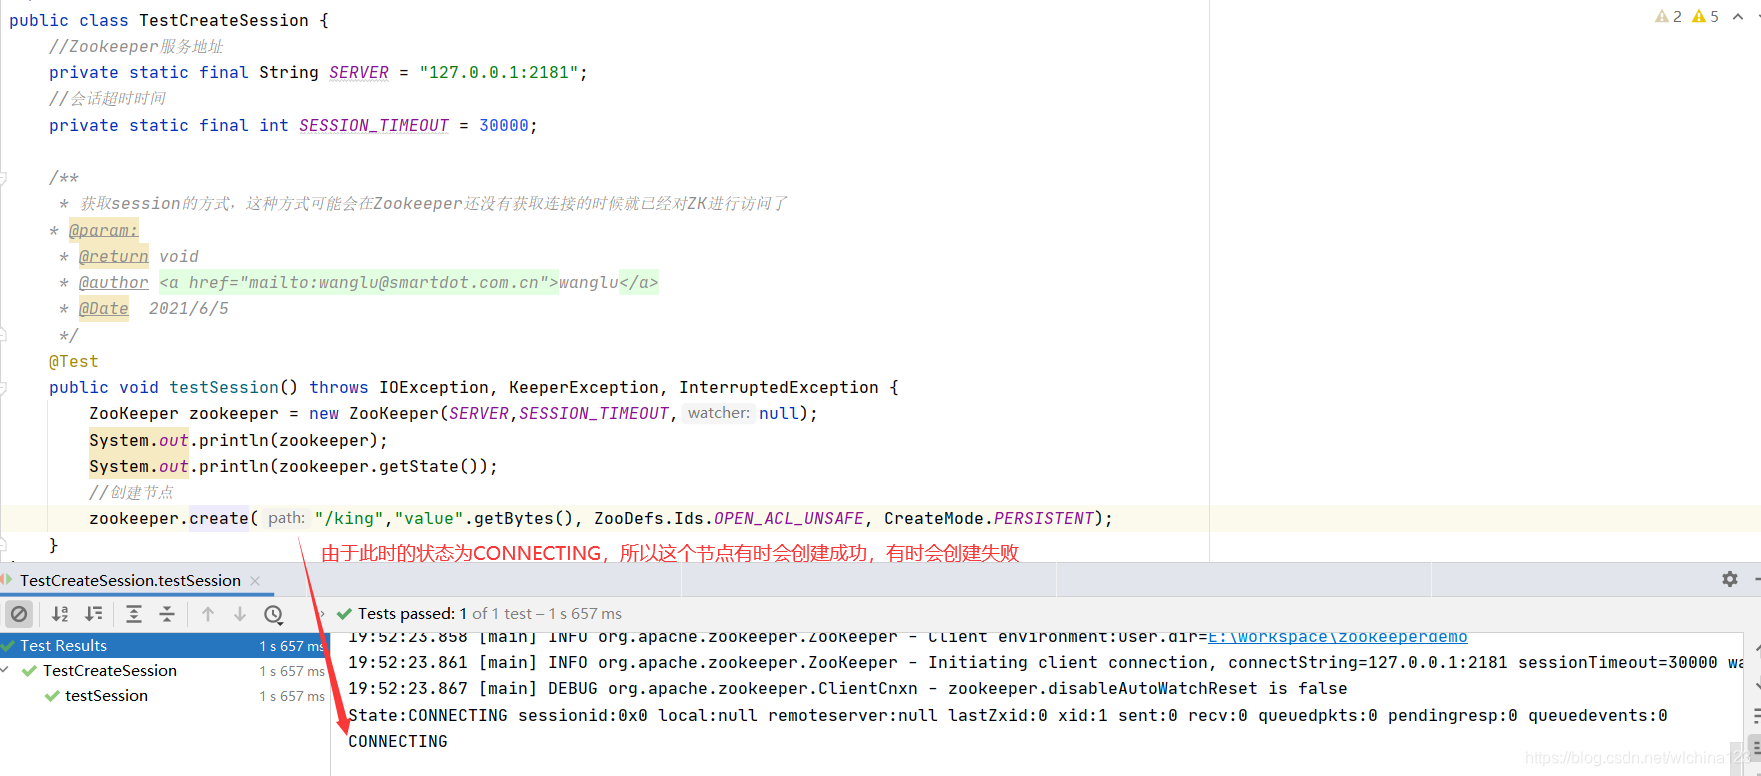The width and height of the screenshot is (1761, 776).
Task: Click InterruptedException in throws clause
Action: pos(779,387)
